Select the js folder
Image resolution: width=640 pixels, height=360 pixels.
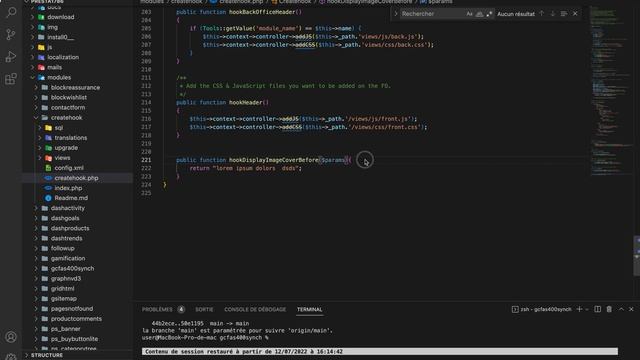click(x=50, y=47)
